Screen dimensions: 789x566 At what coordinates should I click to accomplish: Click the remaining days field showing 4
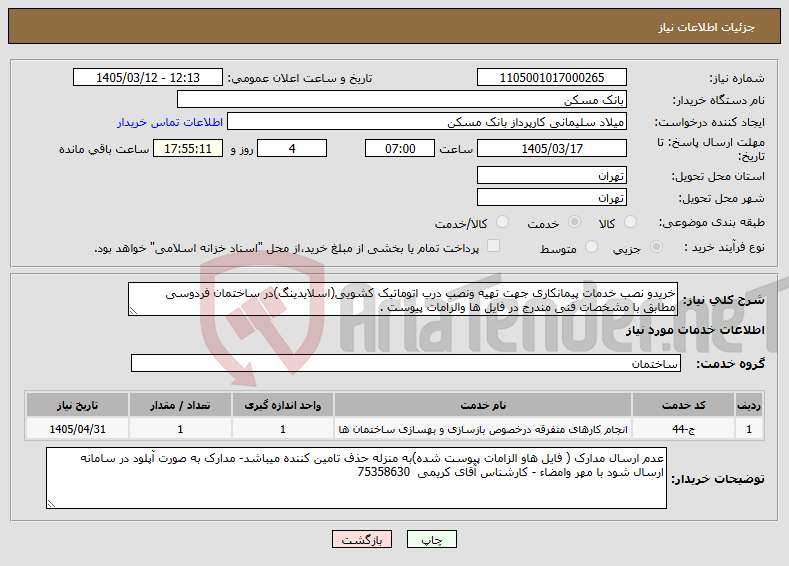[292, 148]
